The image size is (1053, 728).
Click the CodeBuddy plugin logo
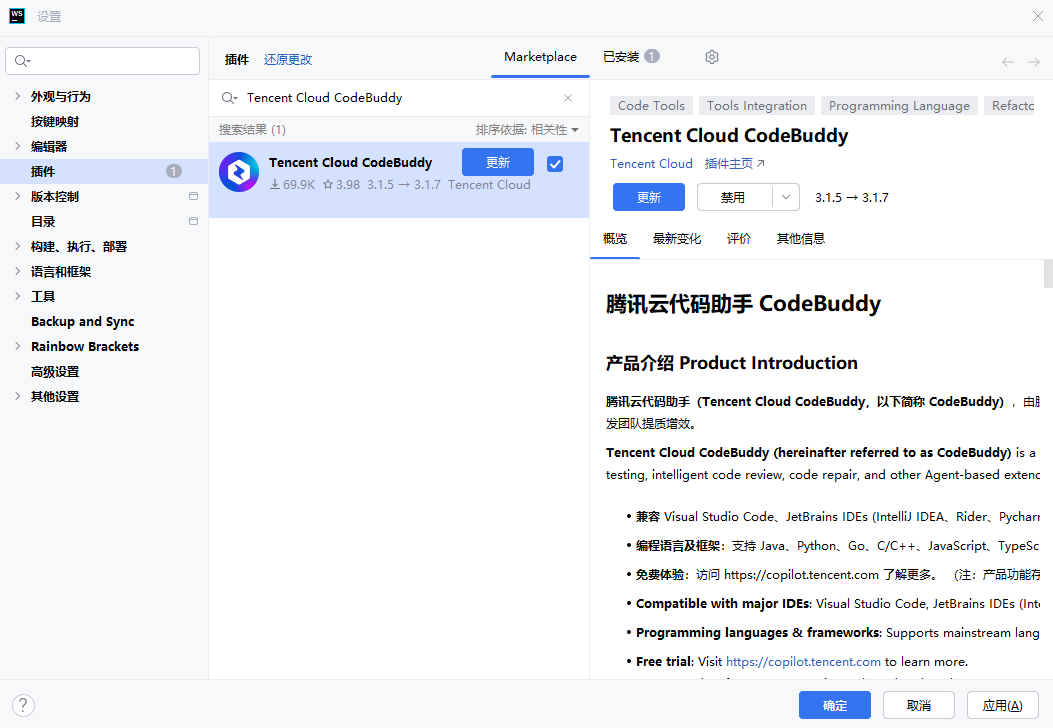coord(239,172)
